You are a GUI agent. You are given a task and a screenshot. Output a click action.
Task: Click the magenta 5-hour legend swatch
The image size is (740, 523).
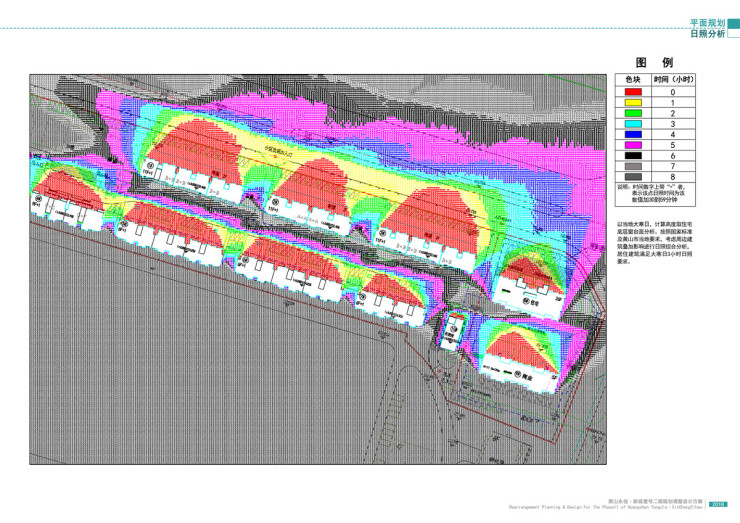pos(632,146)
